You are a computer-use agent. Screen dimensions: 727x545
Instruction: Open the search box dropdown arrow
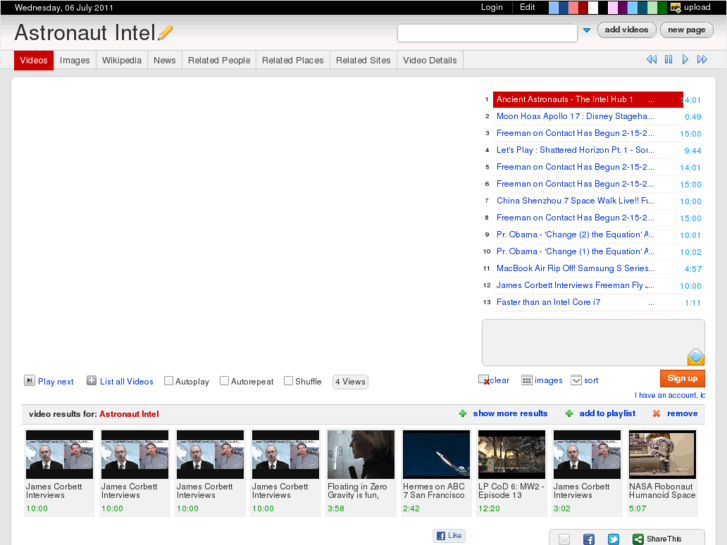click(x=587, y=30)
